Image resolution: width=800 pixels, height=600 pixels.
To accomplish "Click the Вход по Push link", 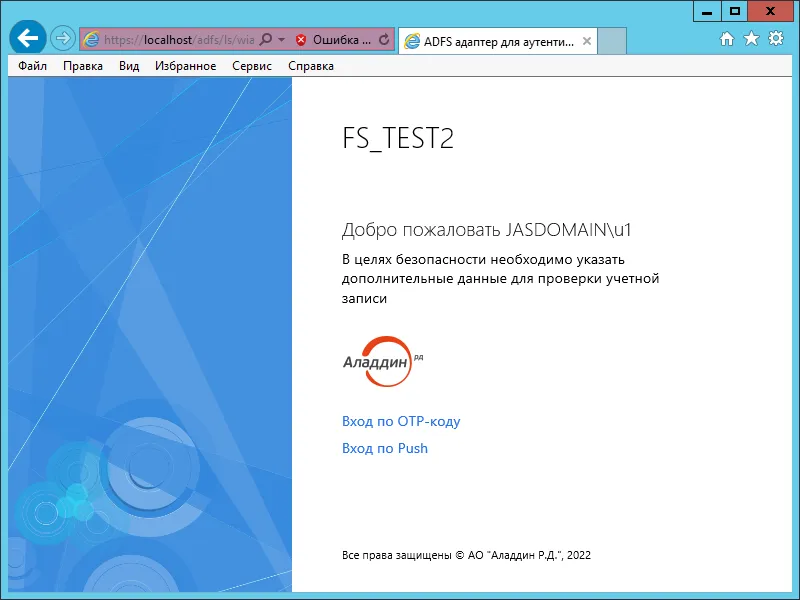I will pos(385,448).
